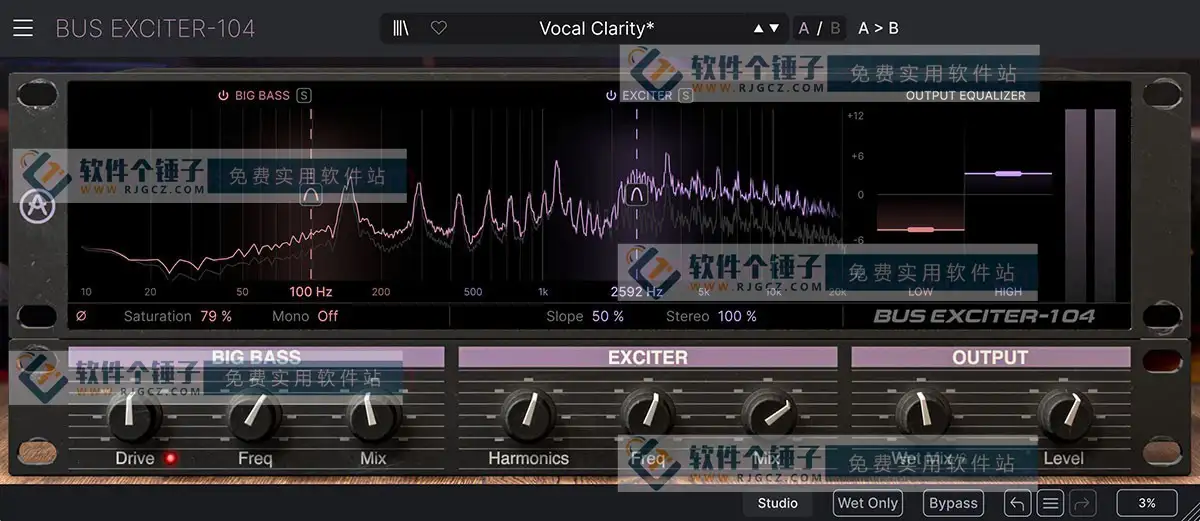This screenshot has width=1200, height=521.
Task: Open the Vocal Clarity preset name dropdown
Action: pos(596,28)
